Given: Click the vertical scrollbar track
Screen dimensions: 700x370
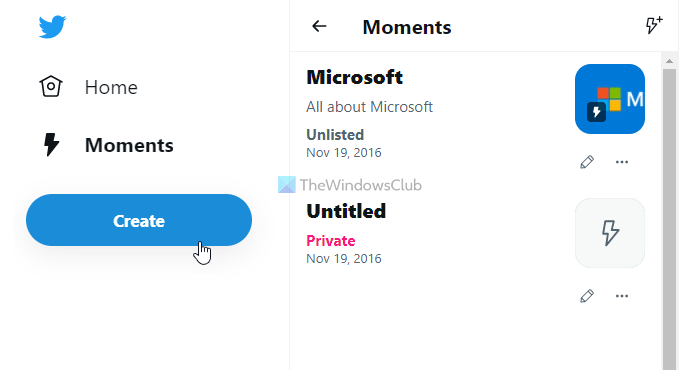Looking at the screenshot, I should tap(669, 219).
